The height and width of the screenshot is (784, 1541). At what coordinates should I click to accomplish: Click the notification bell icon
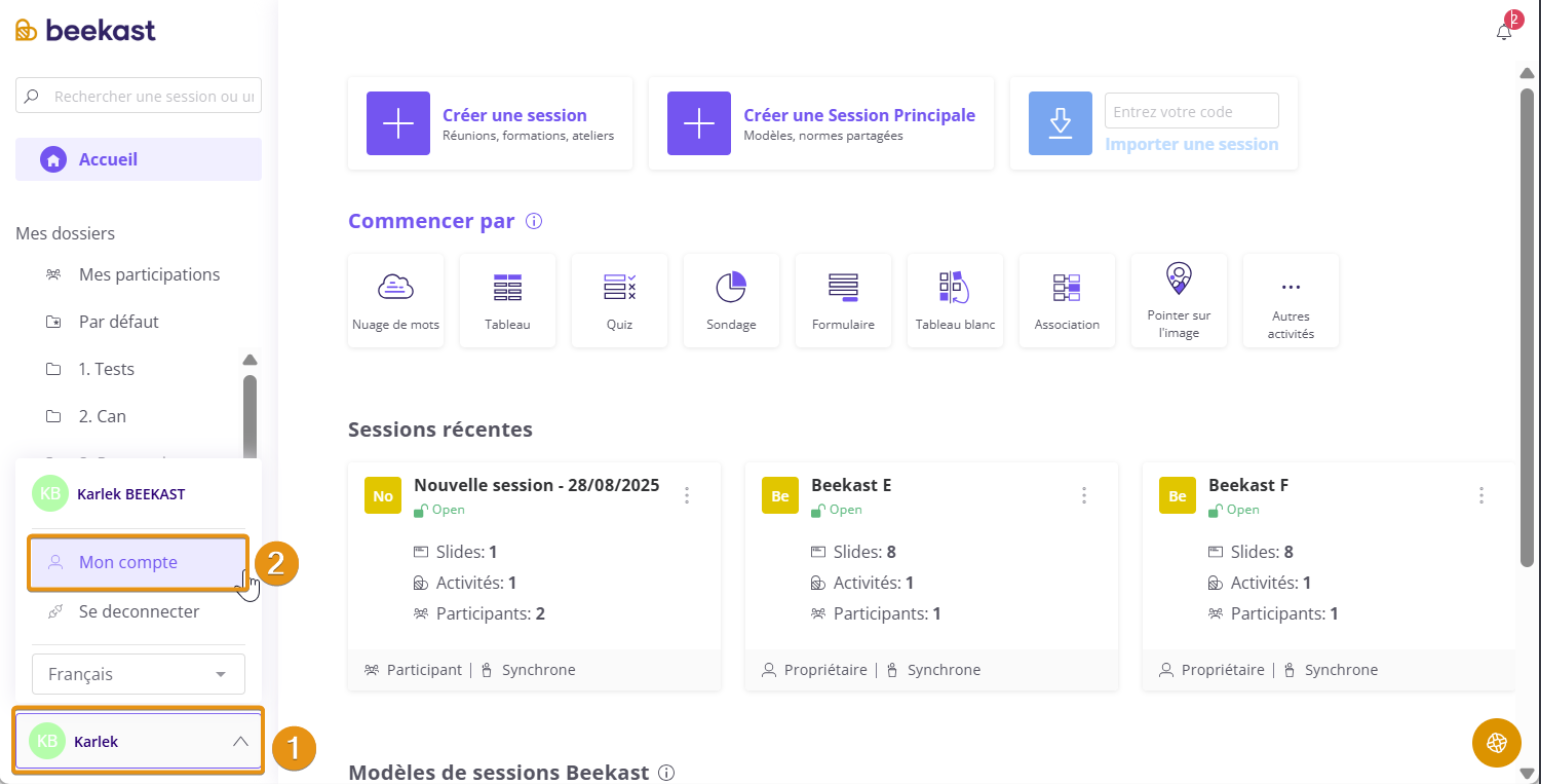tap(1503, 32)
